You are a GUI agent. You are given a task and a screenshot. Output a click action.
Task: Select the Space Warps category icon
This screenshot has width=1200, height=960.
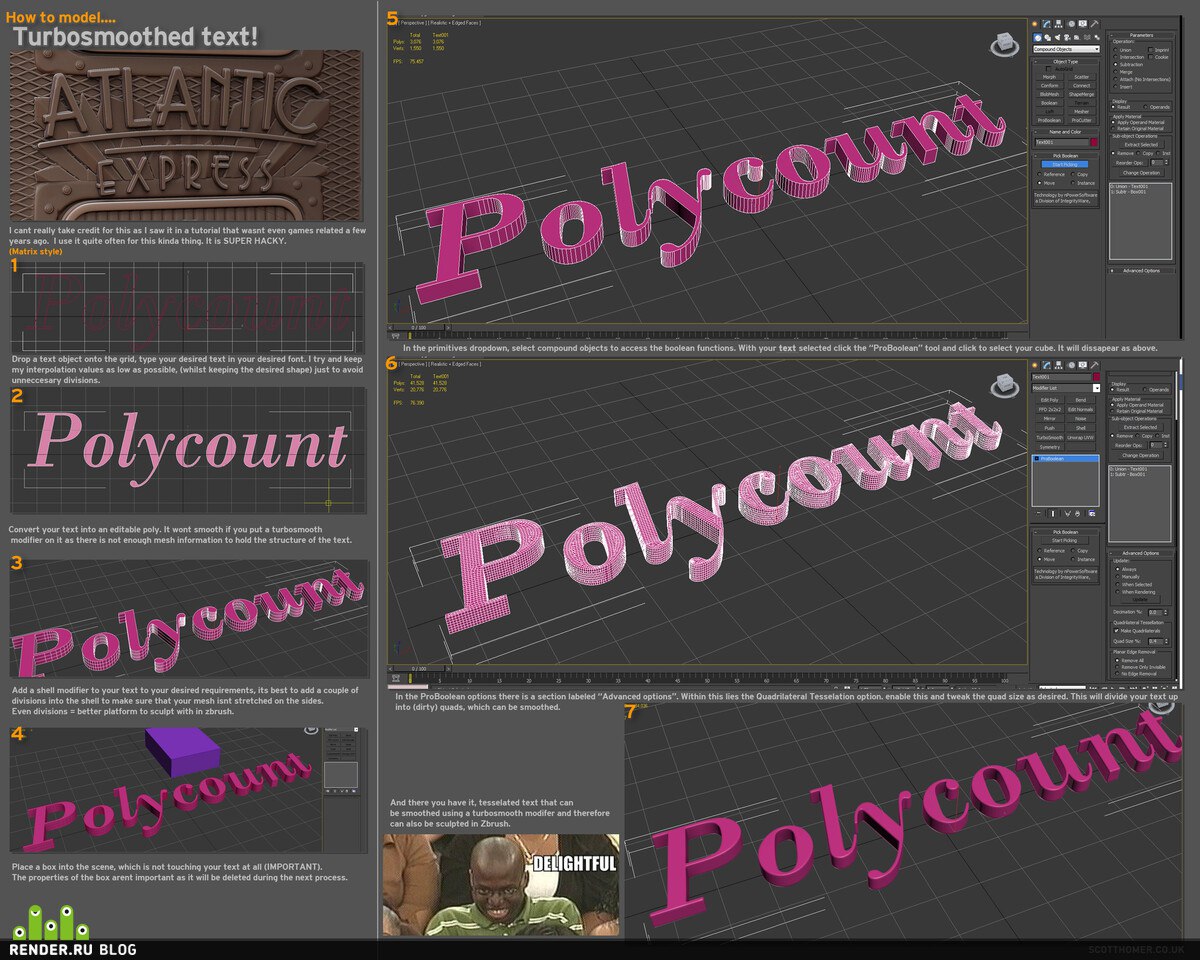1087,37
